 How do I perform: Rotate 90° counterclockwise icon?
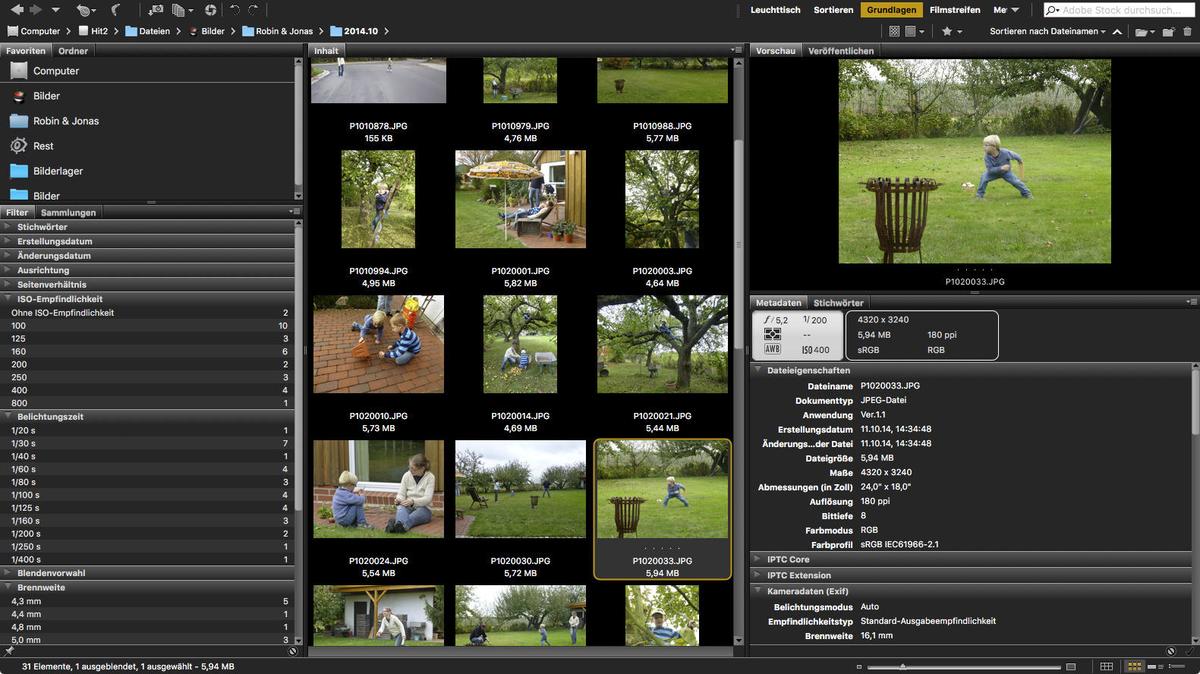click(x=235, y=10)
